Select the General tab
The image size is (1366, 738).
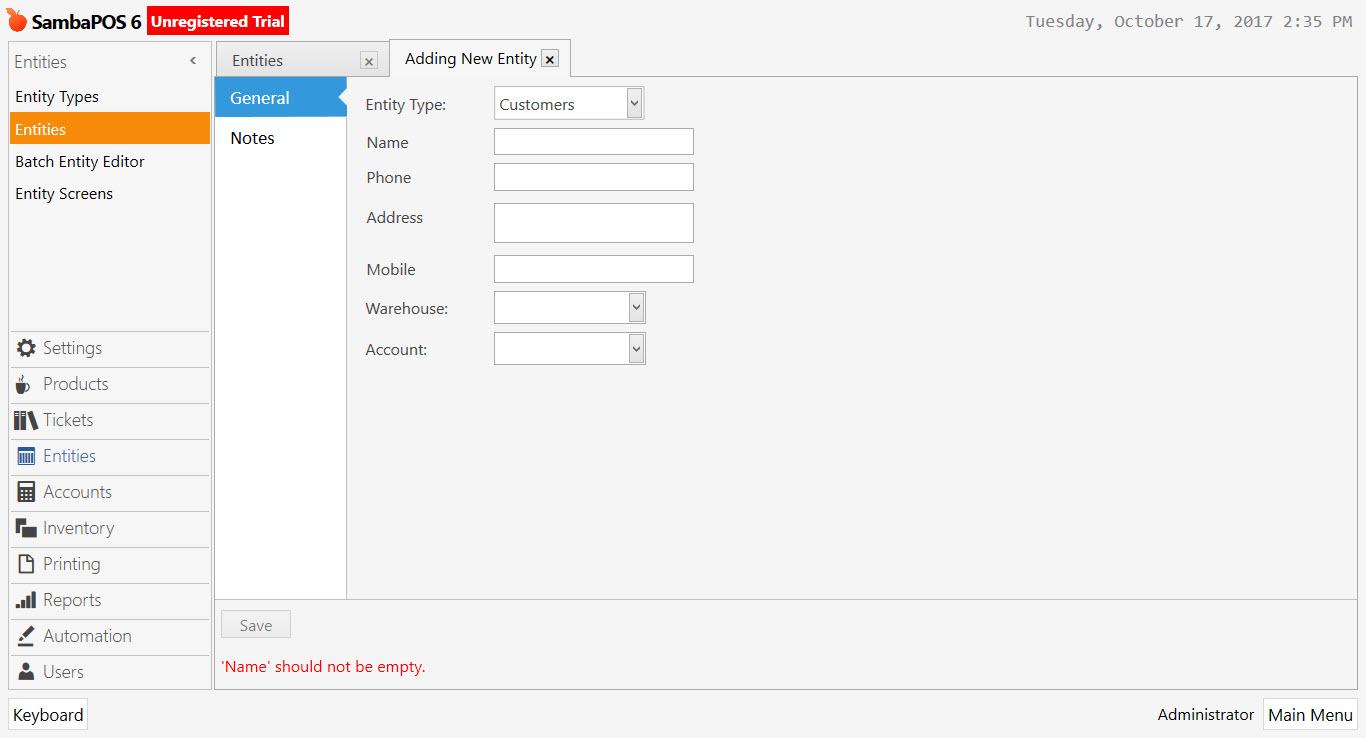260,98
